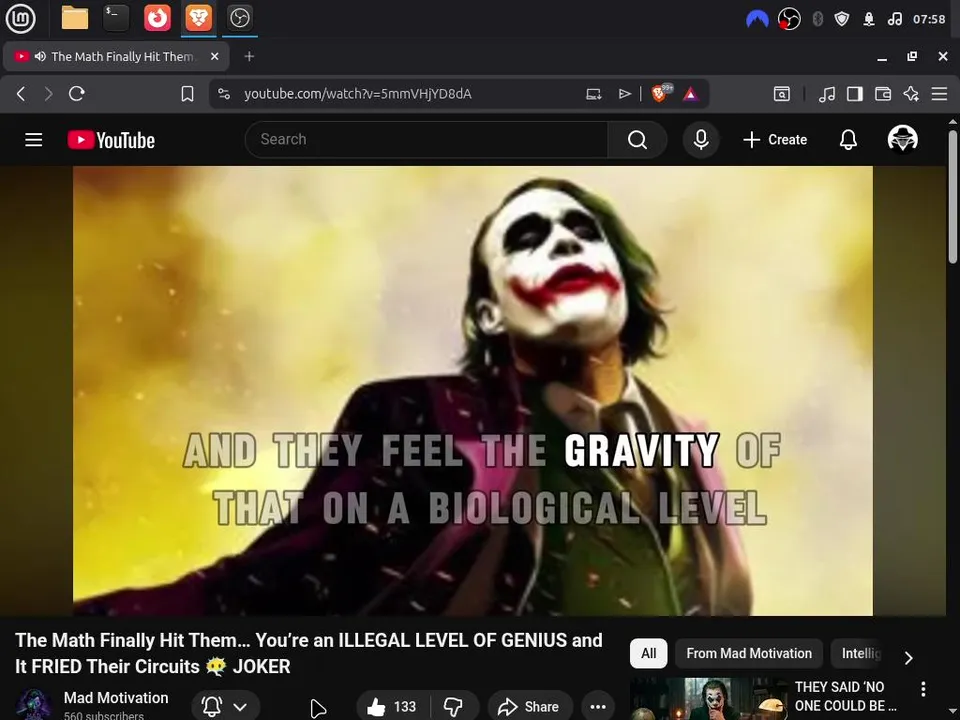The height and width of the screenshot is (720, 960).
Task: Cast or install via address bar screen icon
Action: point(593,94)
